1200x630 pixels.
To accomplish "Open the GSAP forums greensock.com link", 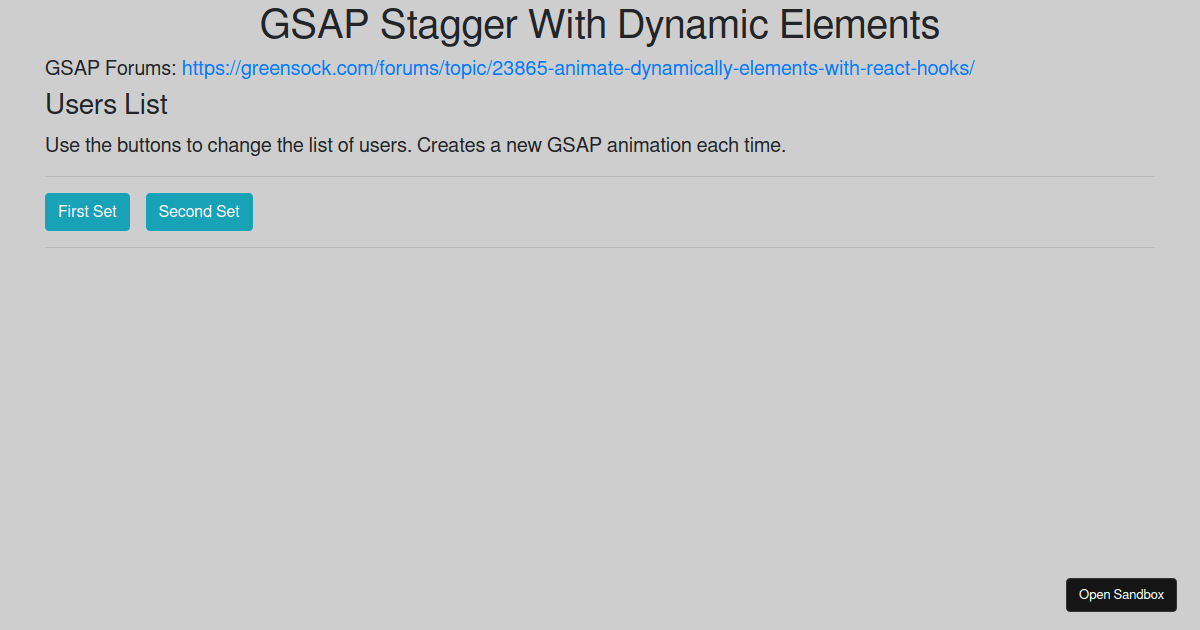I will pyautogui.click(x=578, y=69).
